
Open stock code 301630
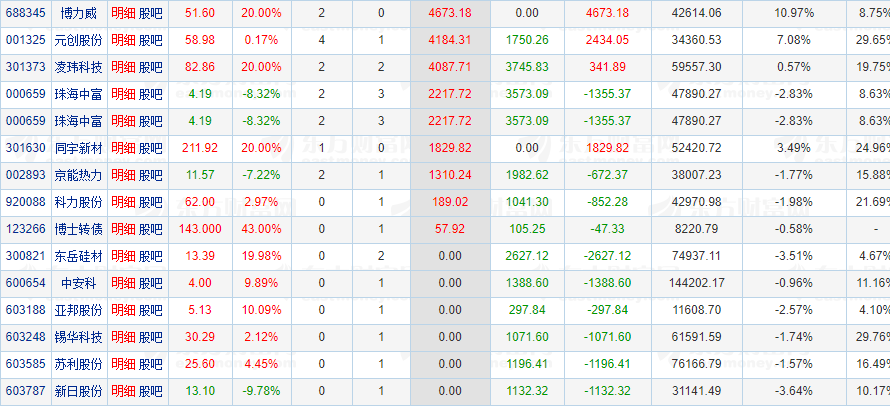click(x=25, y=148)
